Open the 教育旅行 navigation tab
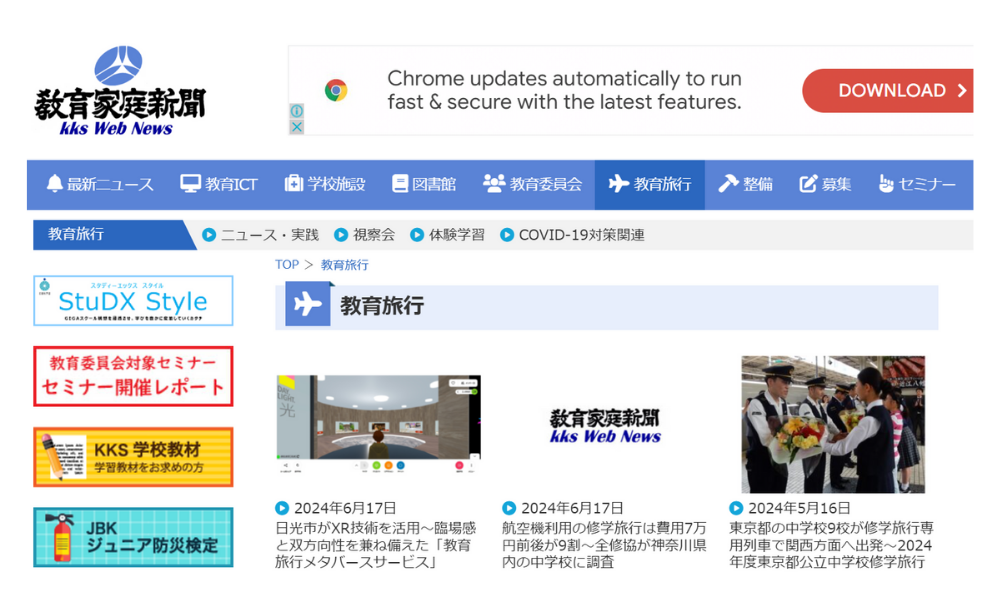This screenshot has height=600, width=1000. pos(650,184)
